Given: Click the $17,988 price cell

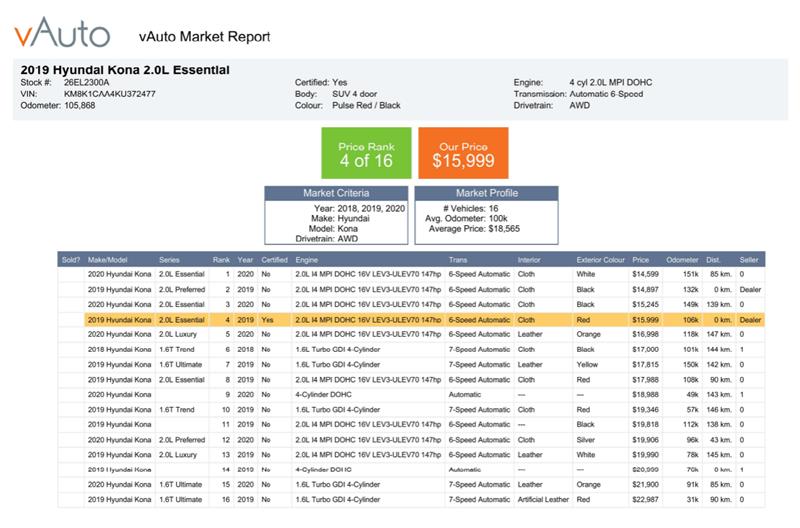Looking at the screenshot, I should coord(645,380).
